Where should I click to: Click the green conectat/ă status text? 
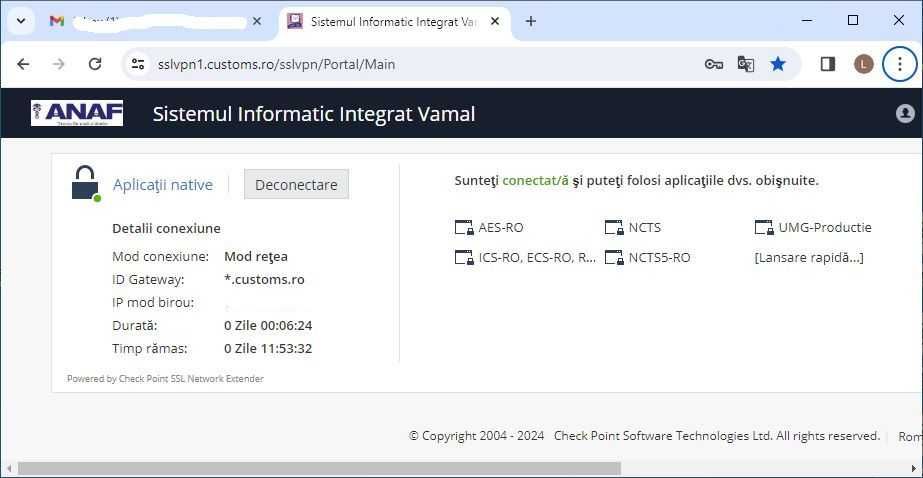pyautogui.click(x=535, y=181)
